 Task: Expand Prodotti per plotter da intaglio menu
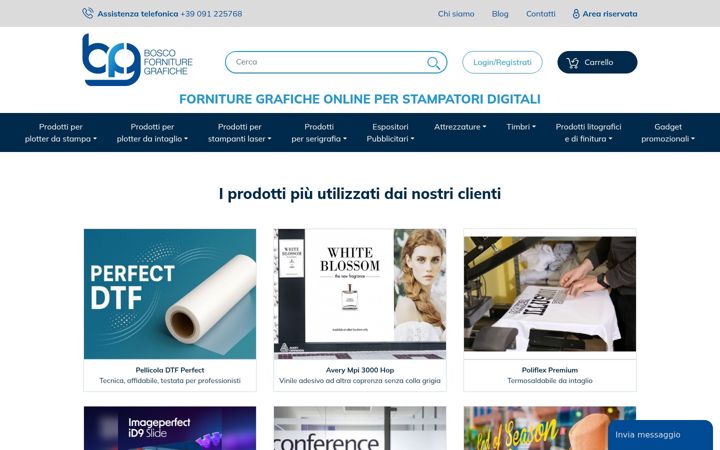pos(152,133)
